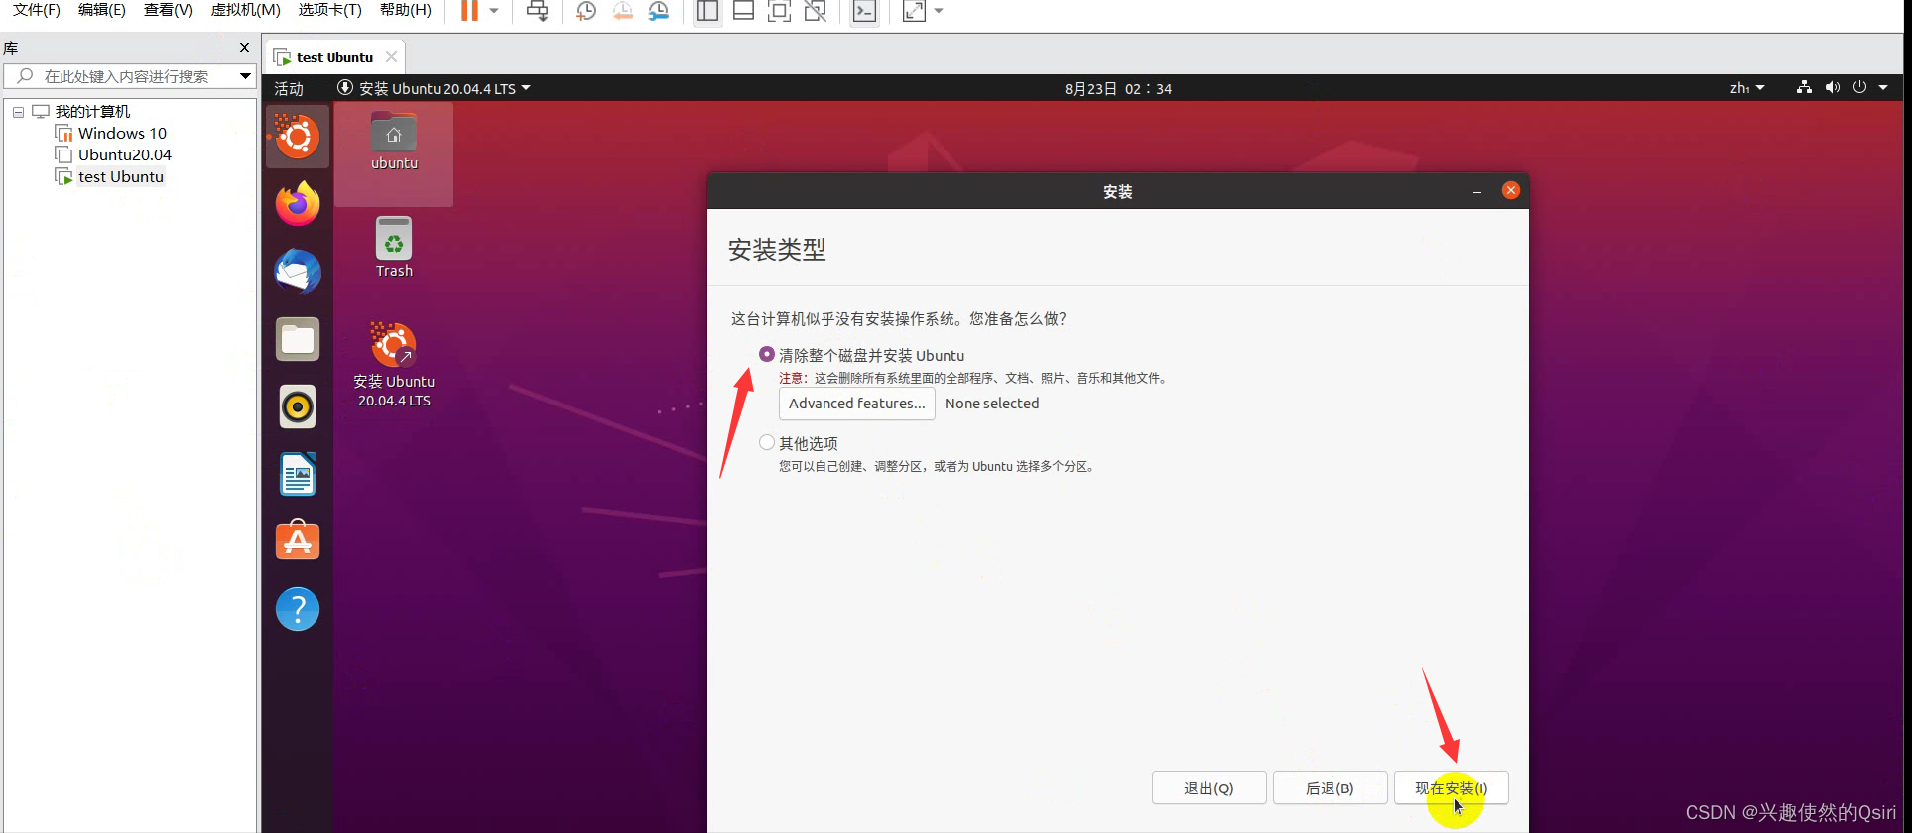
Task: Open the console view terminal icon
Action: tap(864, 11)
